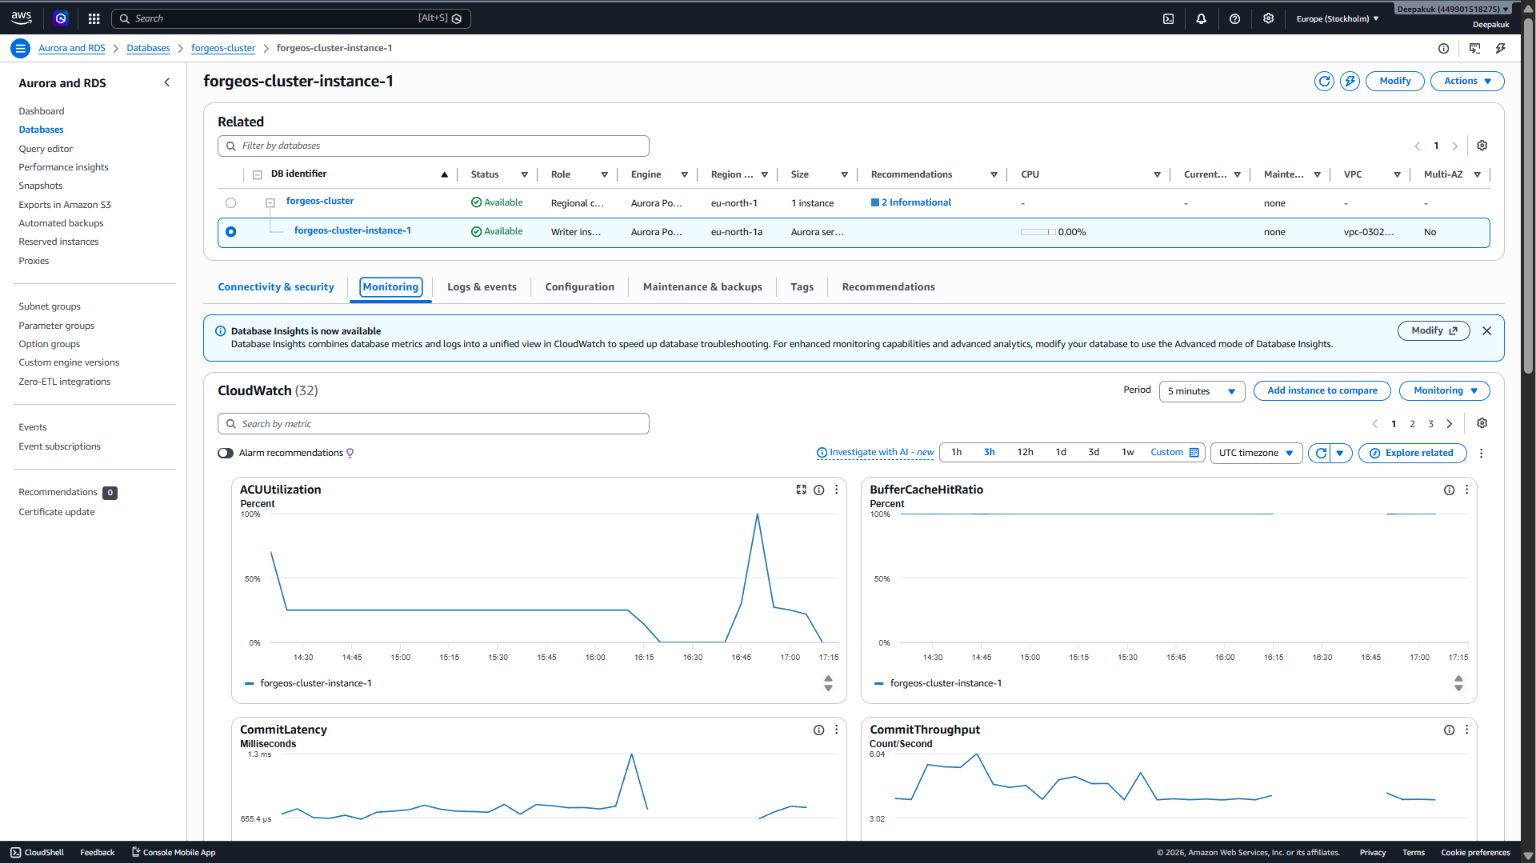This screenshot has height=863, width=1536.
Task: Toggle Alarm recommendations switch
Action: 226,453
